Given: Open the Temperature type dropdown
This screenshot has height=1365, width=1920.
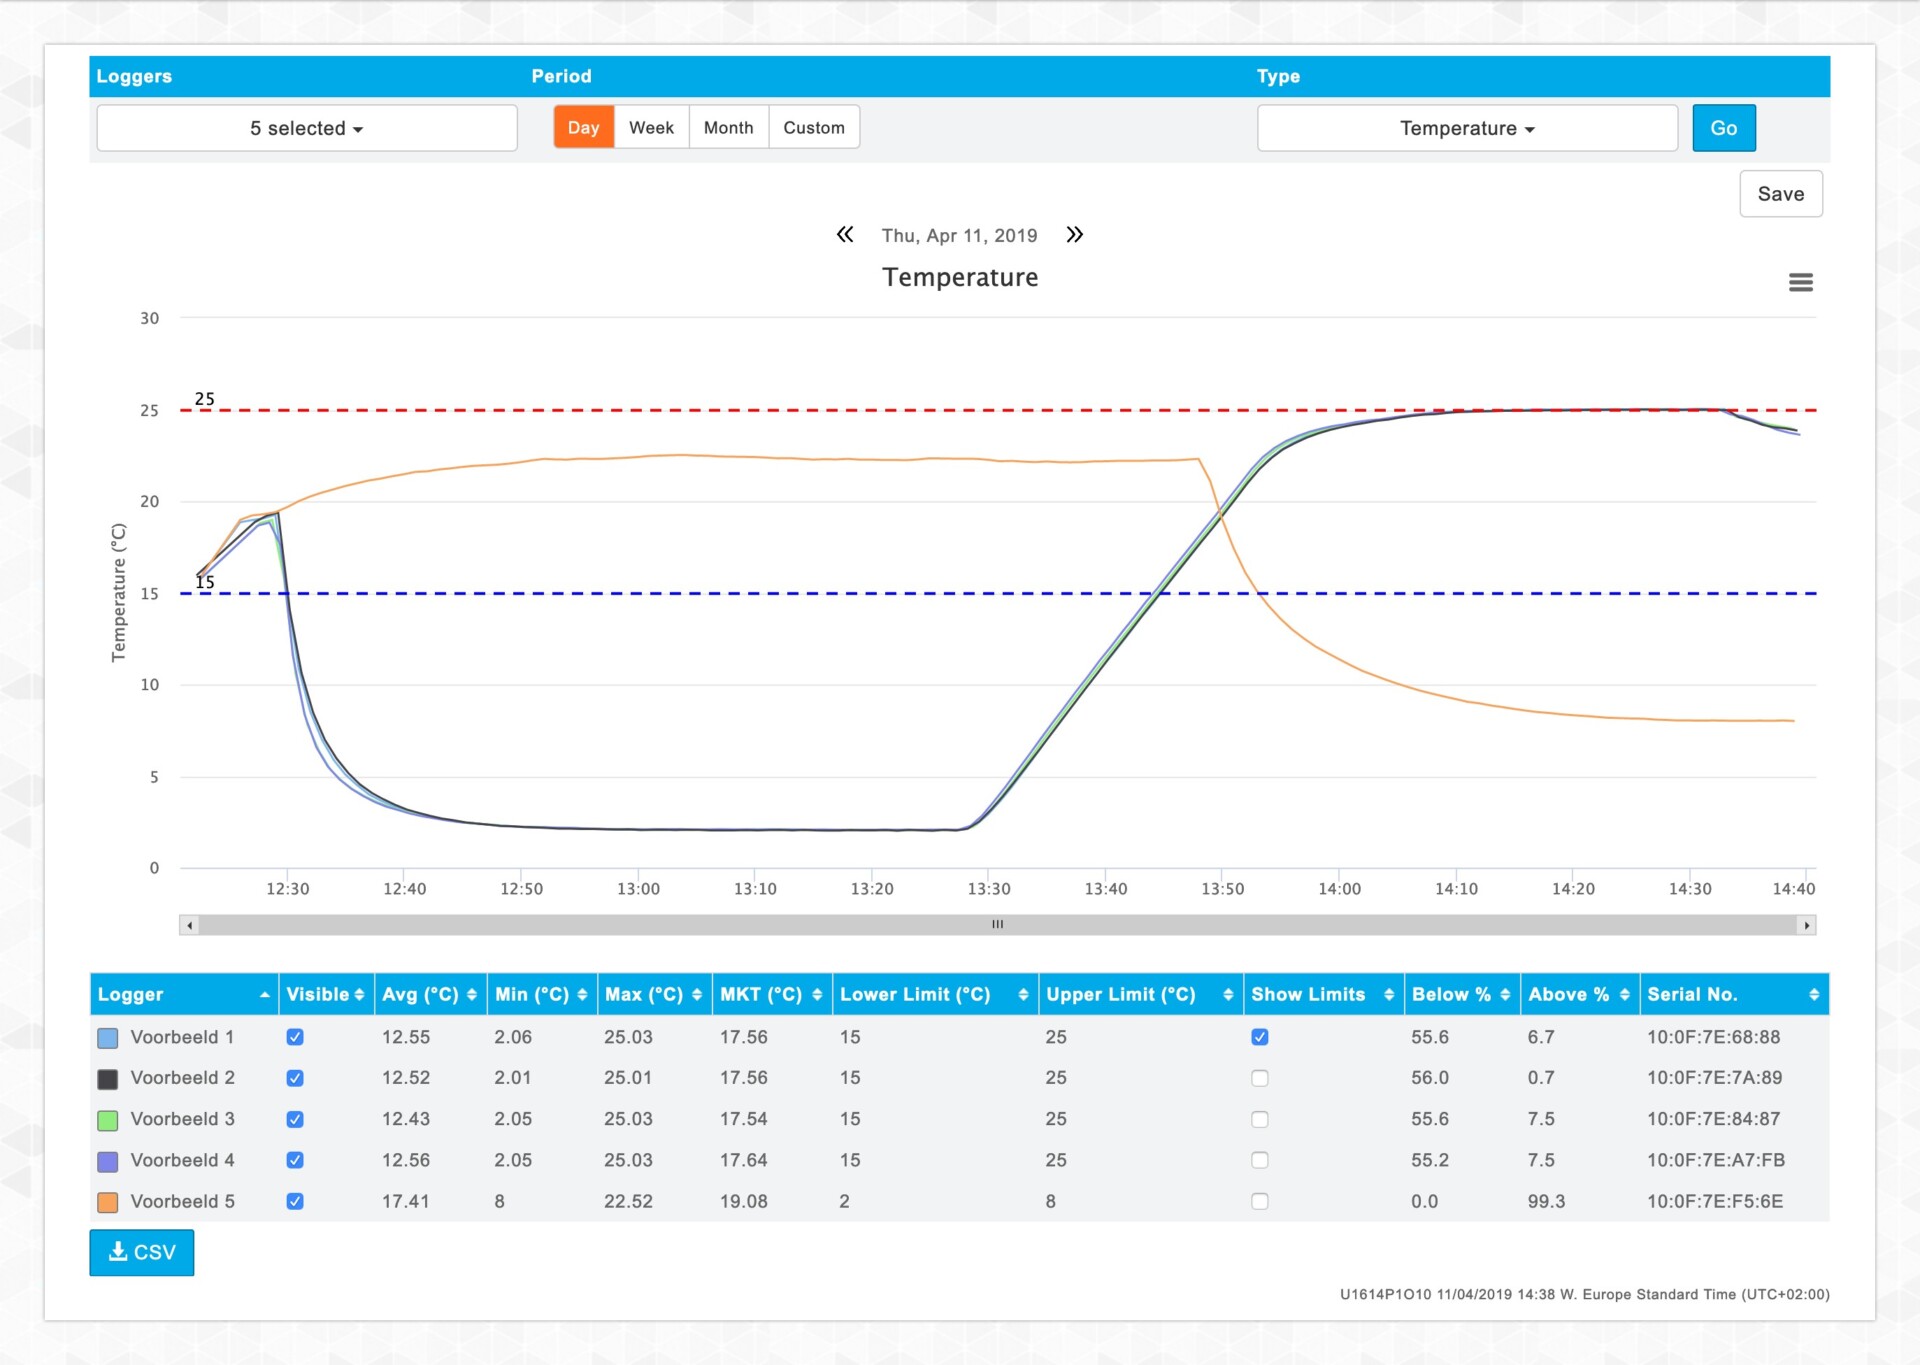Looking at the screenshot, I should click(x=1466, y=128).
